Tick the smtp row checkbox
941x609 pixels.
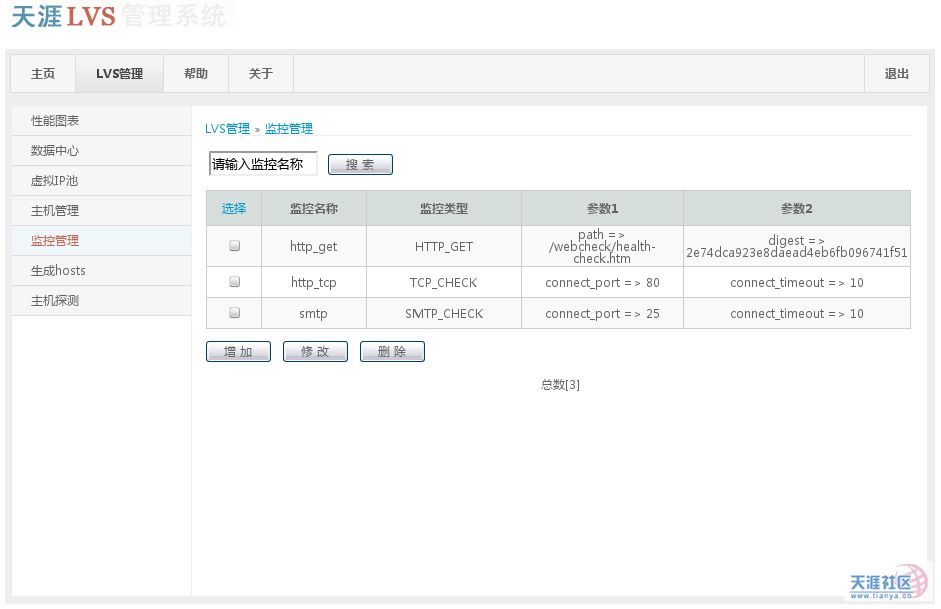235,313
